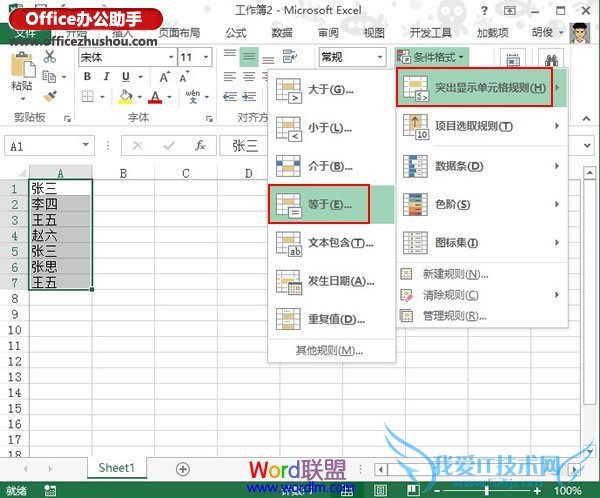The height and width of the screenshot is (498, 600).
Task: Click the insert function fx button
Action: coord(200,145)
